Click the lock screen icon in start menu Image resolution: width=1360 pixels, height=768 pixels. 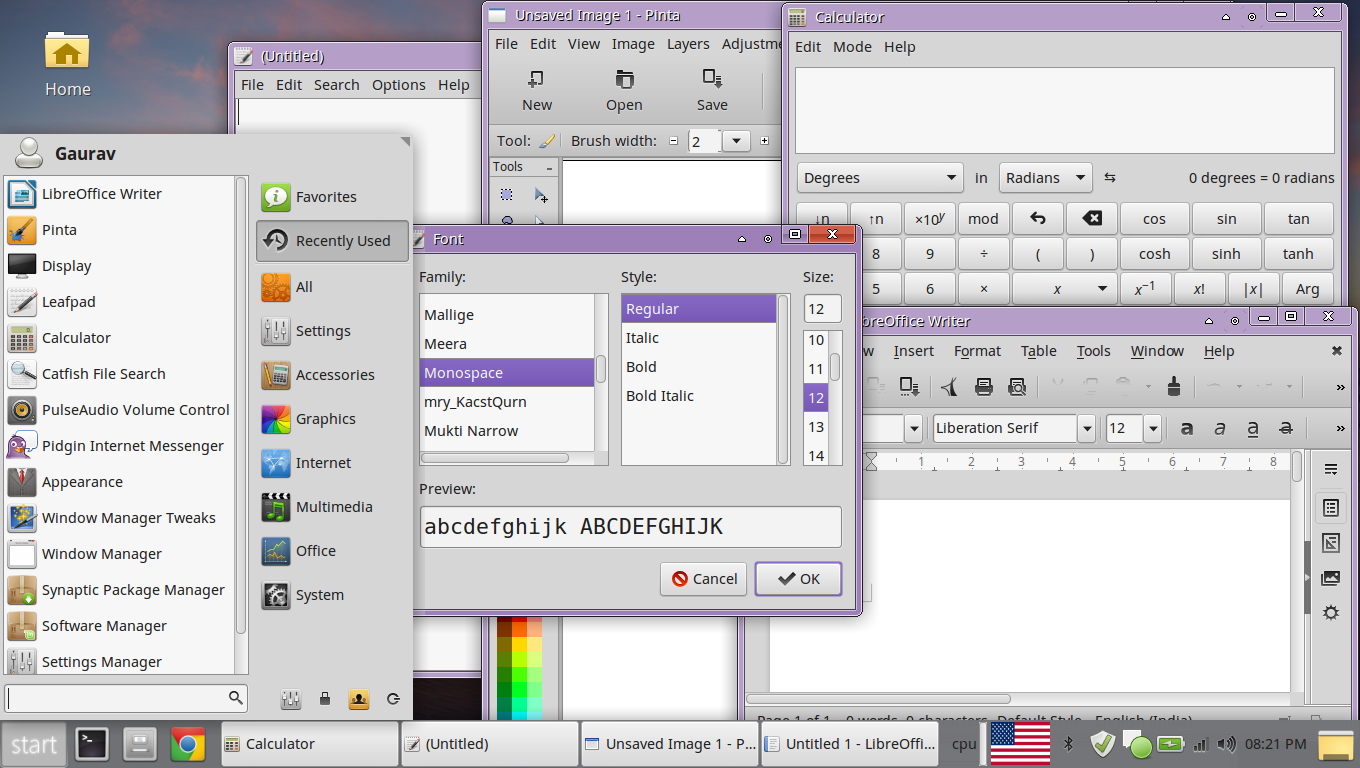coord(325,699)
